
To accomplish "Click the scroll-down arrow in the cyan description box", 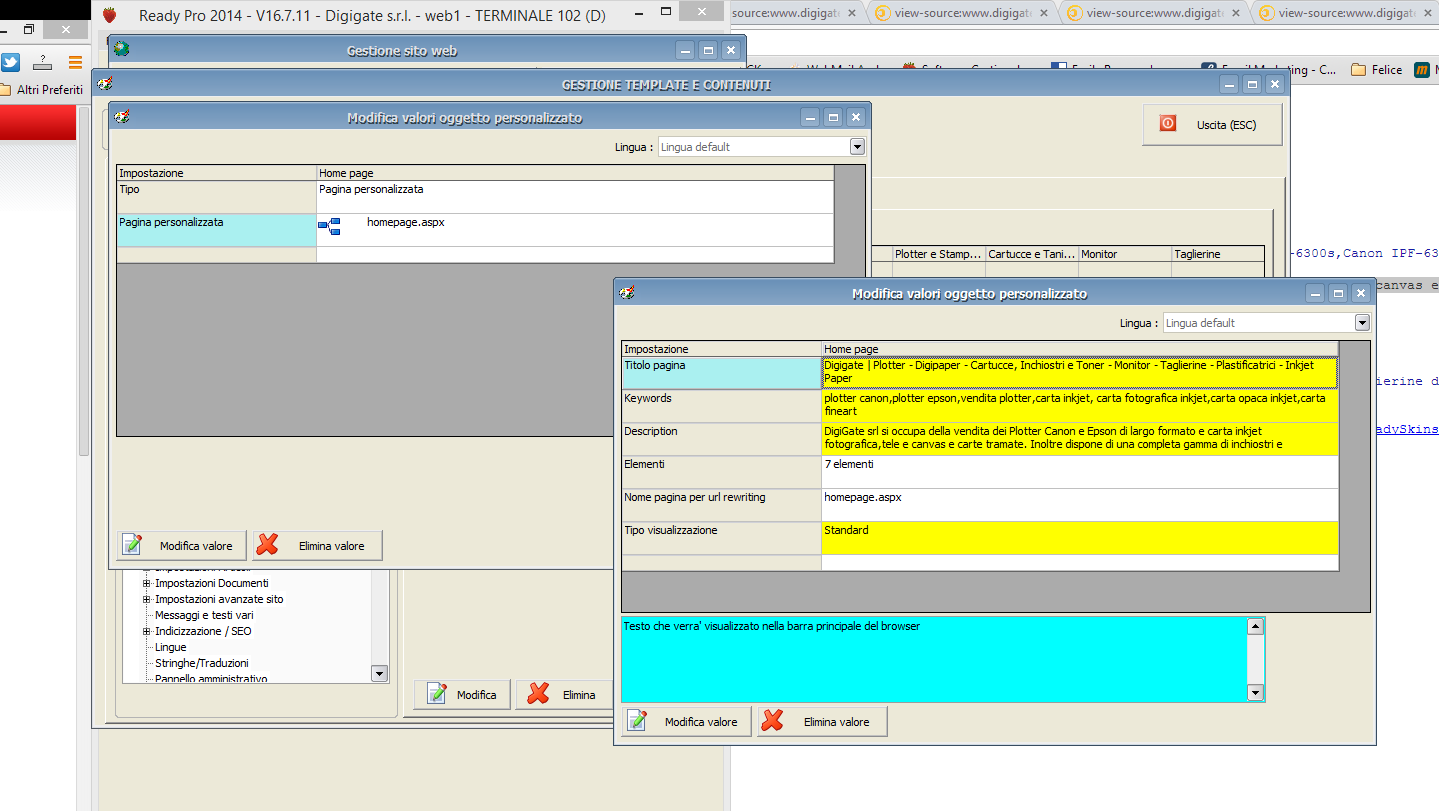I will click(1255, 692).
